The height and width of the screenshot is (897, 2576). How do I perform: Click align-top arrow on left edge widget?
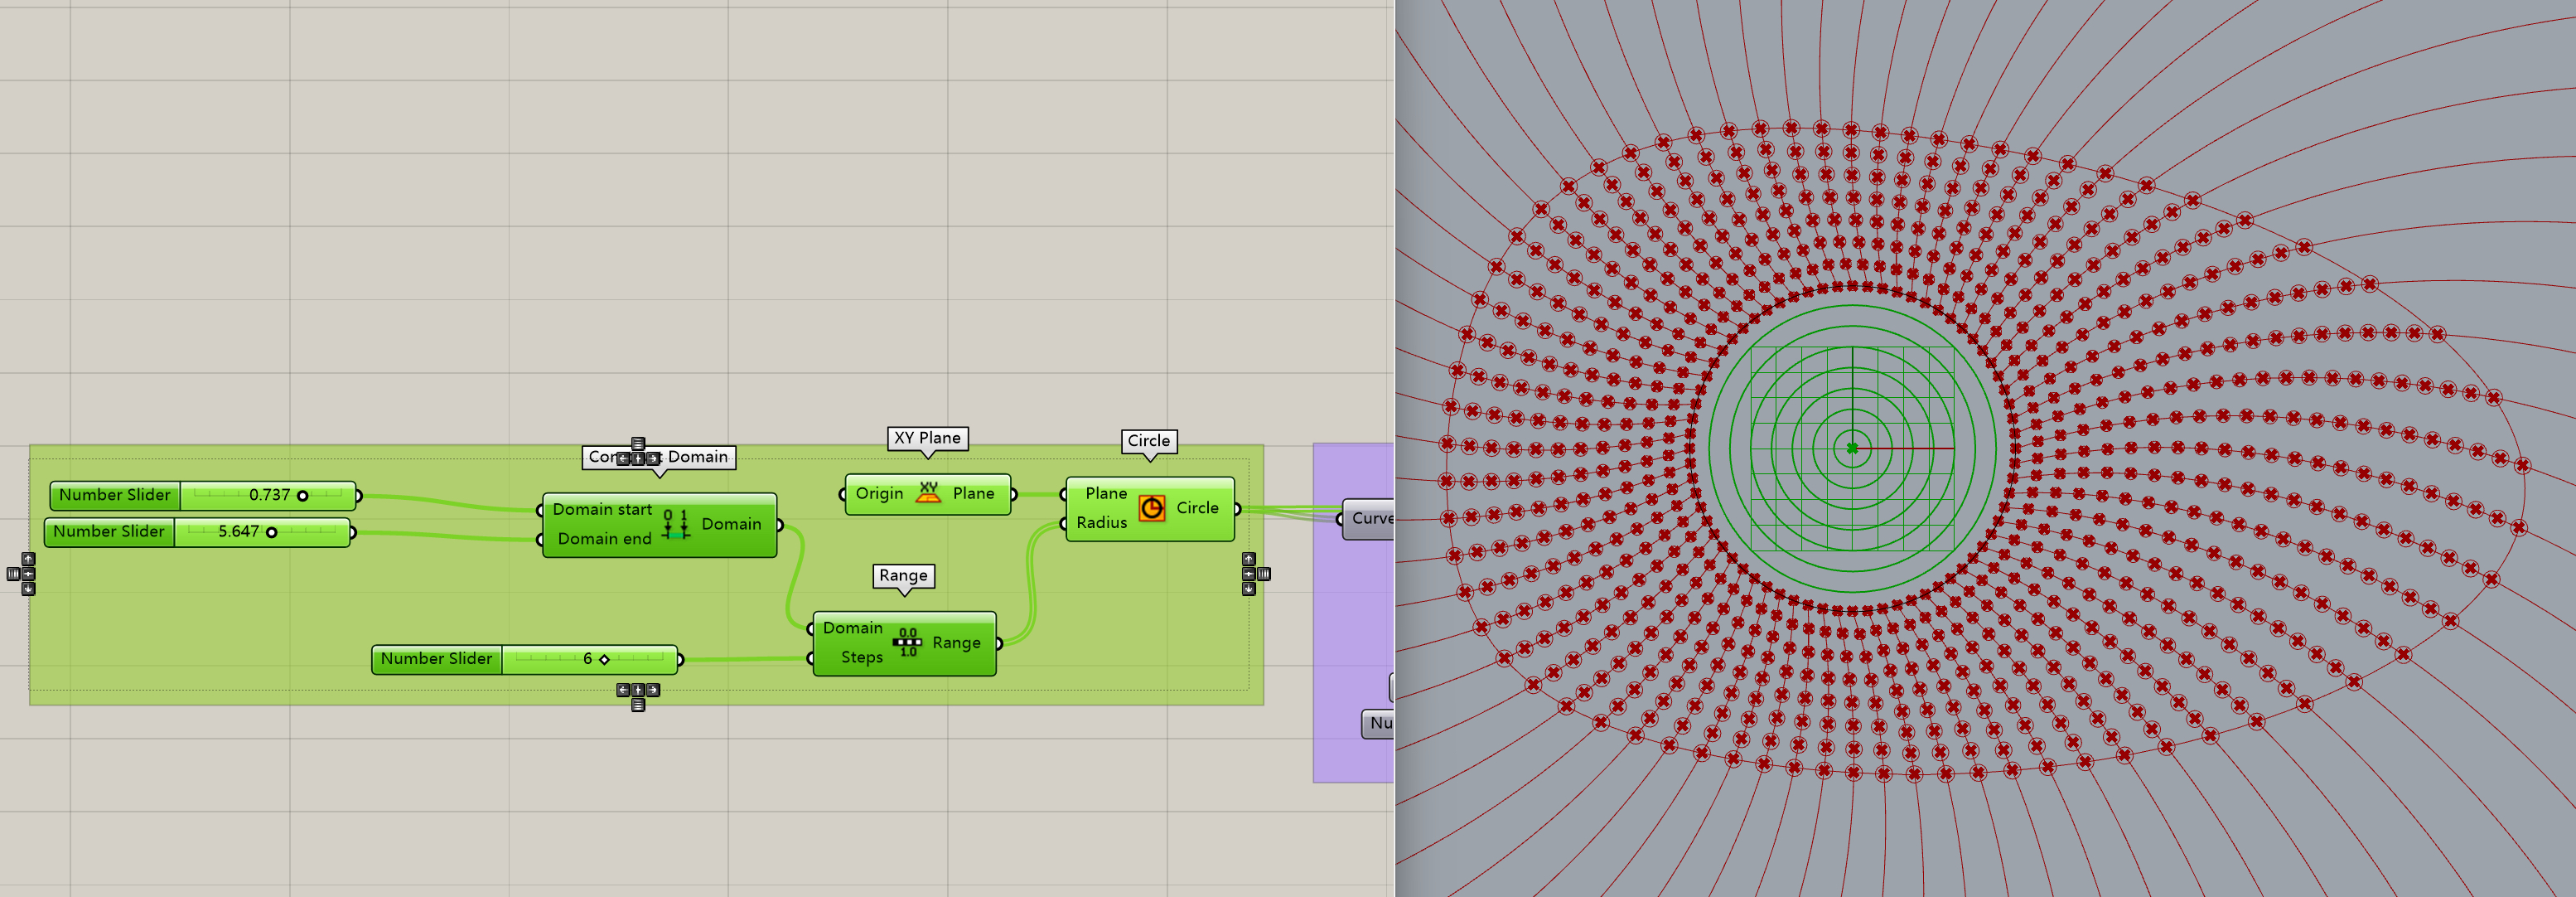pos(28,559)
